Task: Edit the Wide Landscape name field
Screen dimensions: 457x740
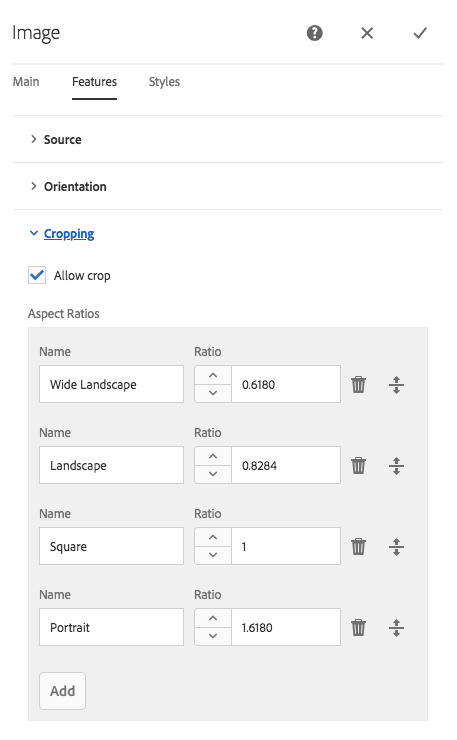Action: coord(111,384)
